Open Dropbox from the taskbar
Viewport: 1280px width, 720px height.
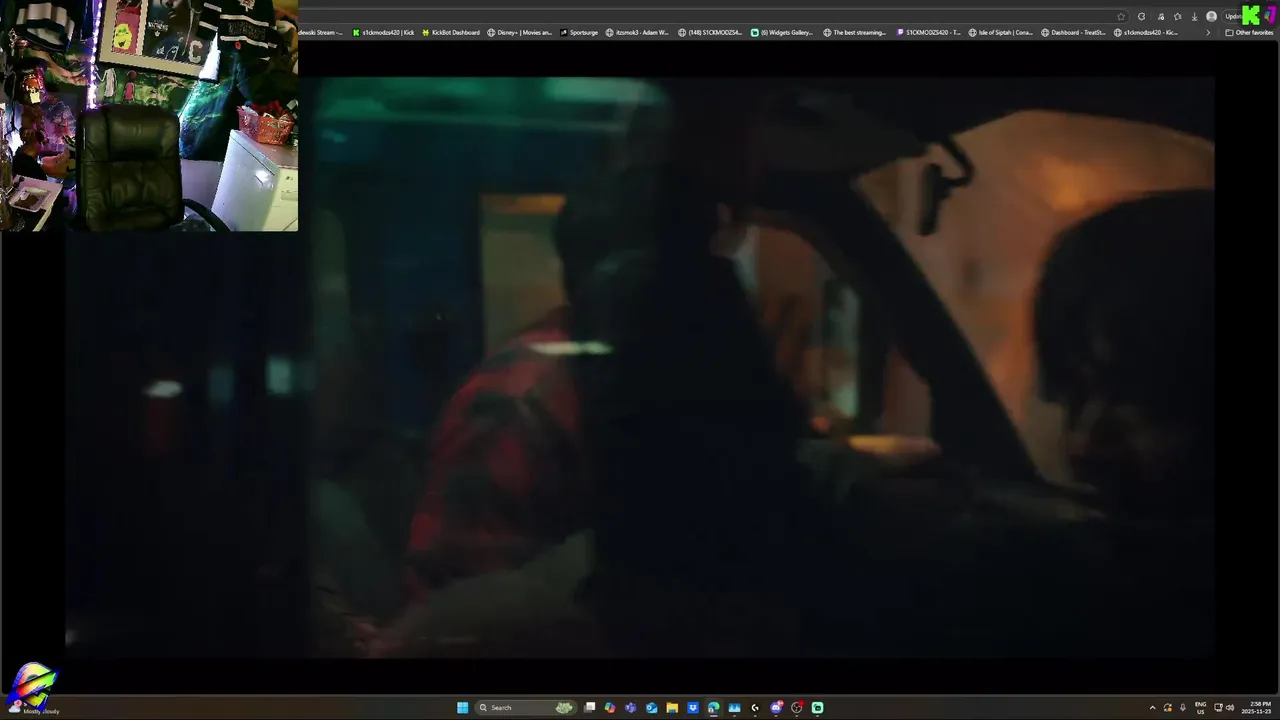click(x=693, y=708)
